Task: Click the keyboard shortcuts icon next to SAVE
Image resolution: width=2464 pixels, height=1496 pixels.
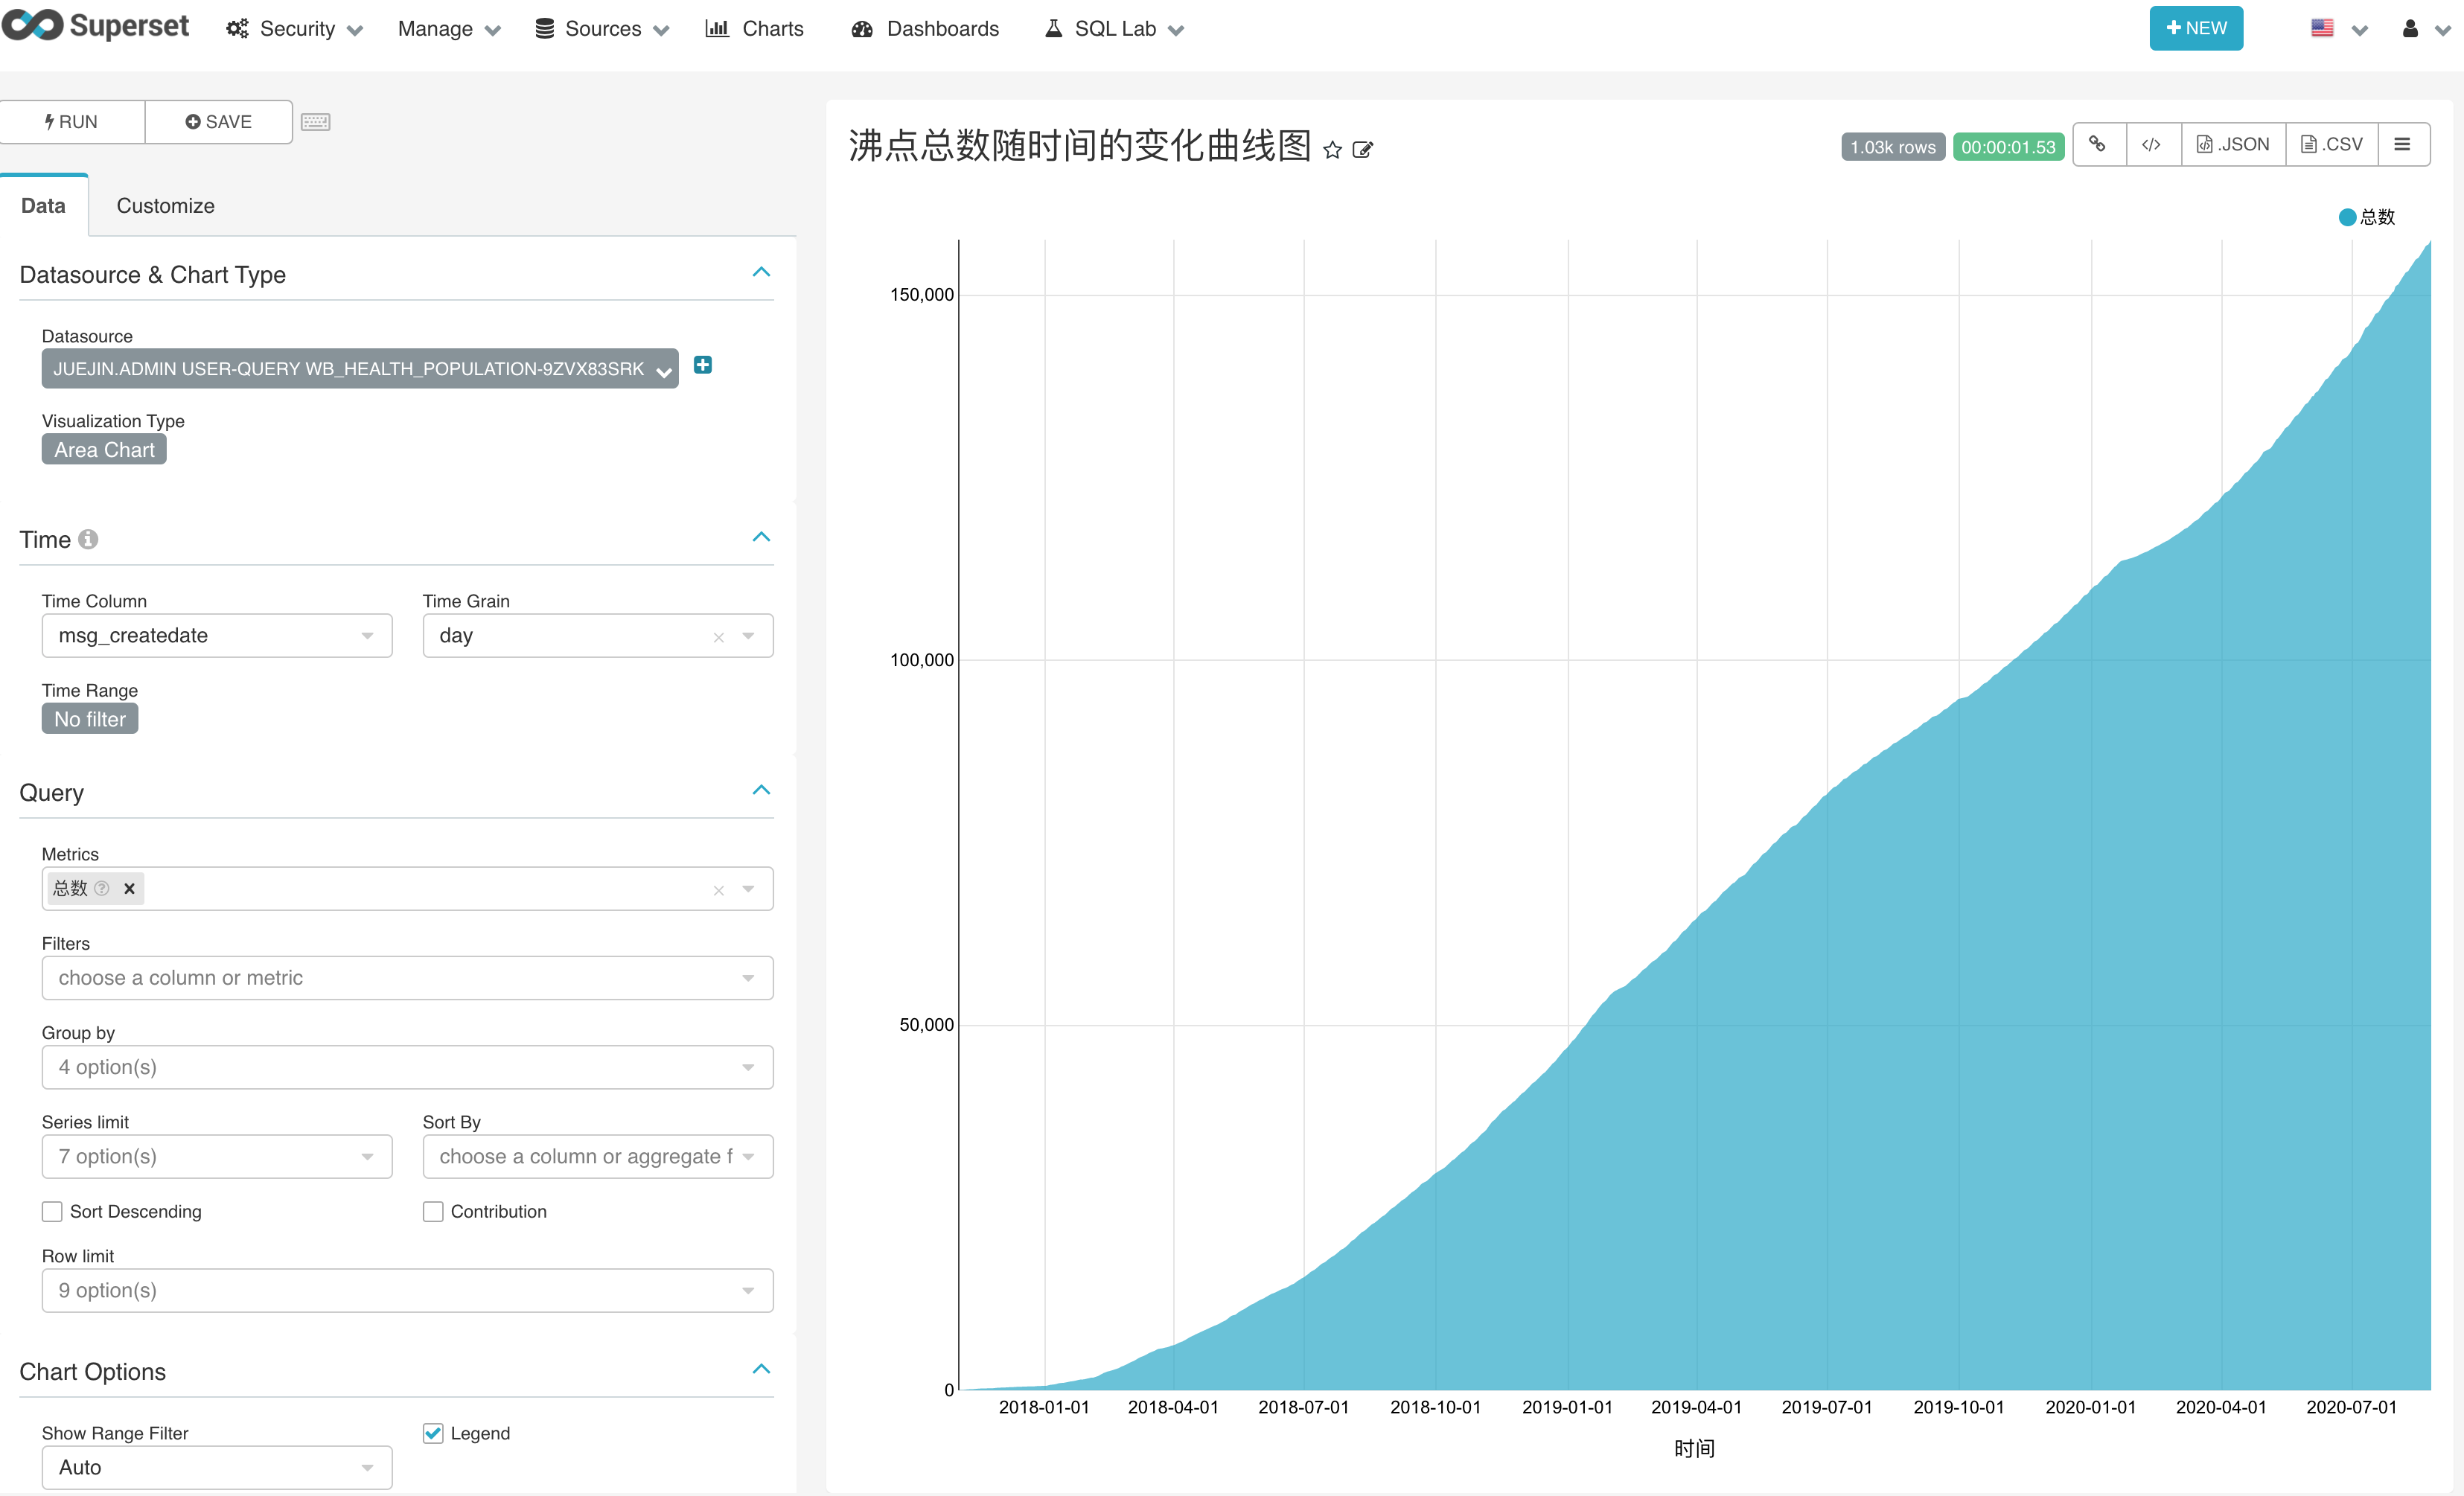Action: pyautogui.click(x=316, y=122)
